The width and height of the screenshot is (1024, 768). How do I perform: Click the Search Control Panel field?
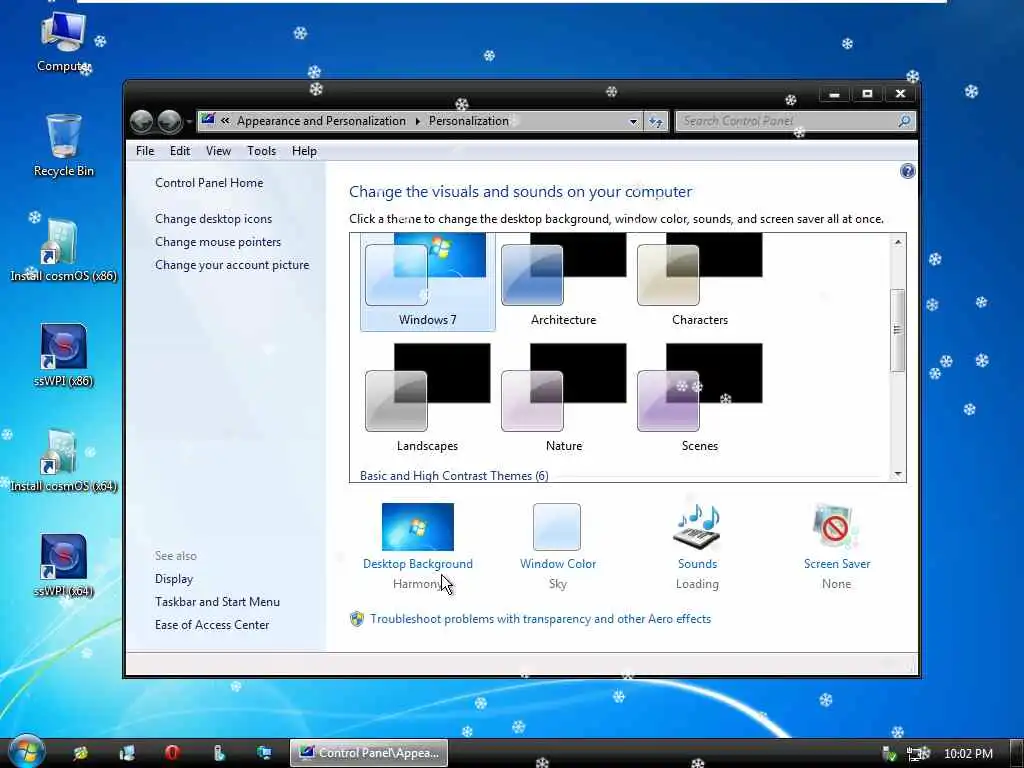coord(786,121)
